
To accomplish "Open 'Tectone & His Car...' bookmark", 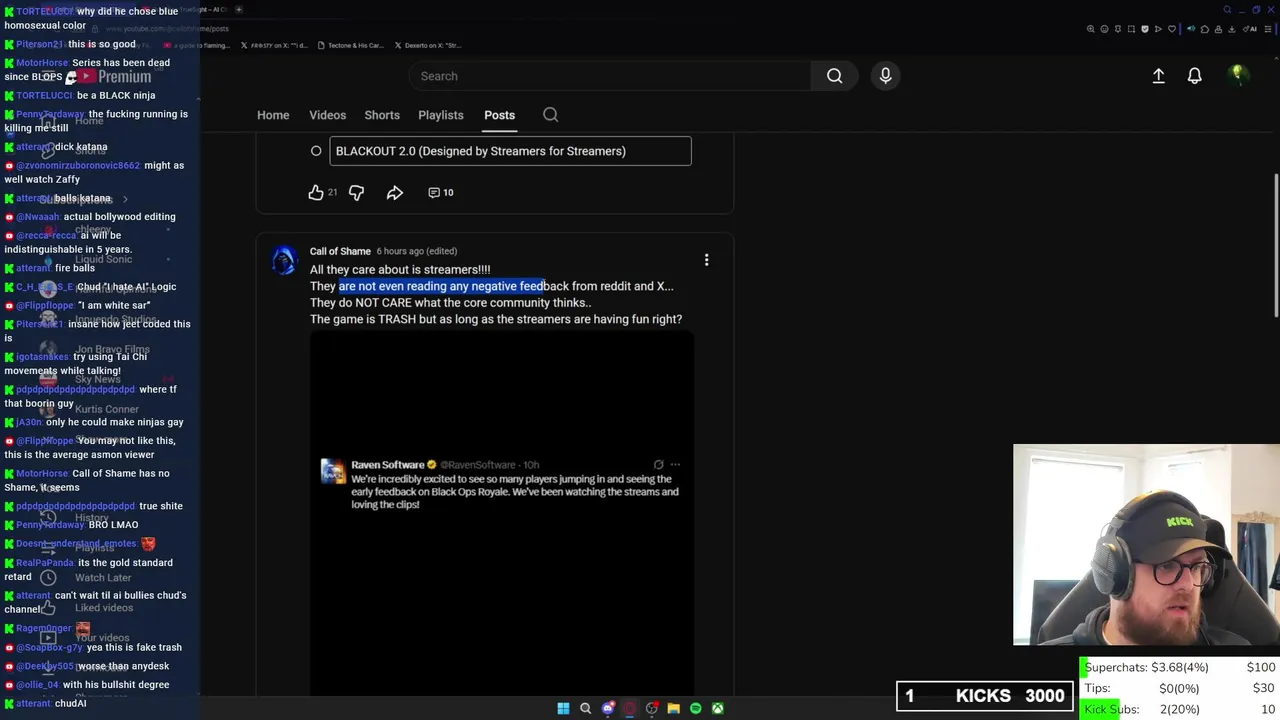I will (350, 45).
